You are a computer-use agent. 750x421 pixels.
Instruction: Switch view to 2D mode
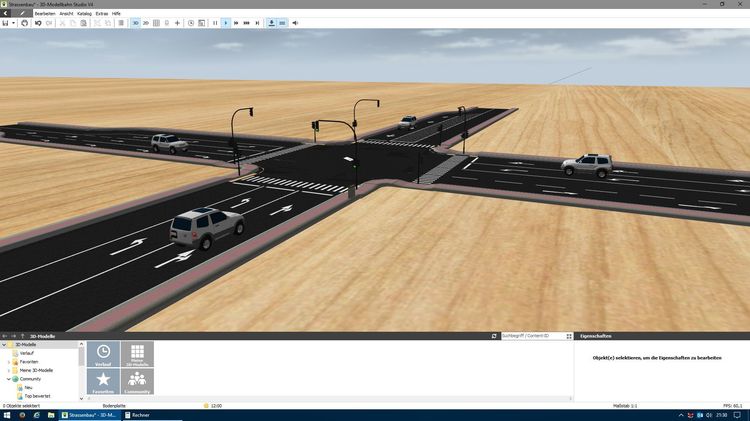click(145, 22)
